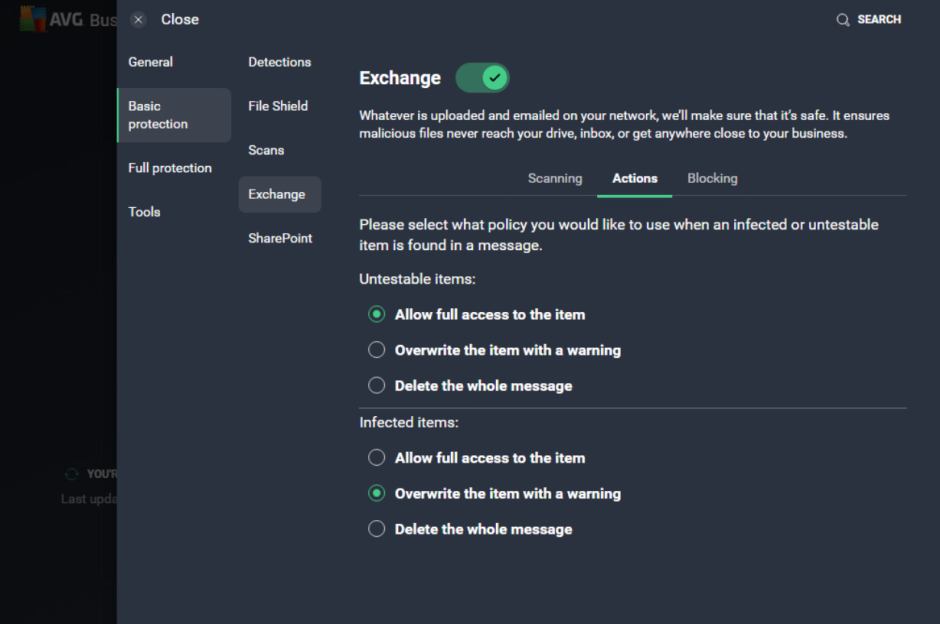Open Full protection settings

click(169, 168)
